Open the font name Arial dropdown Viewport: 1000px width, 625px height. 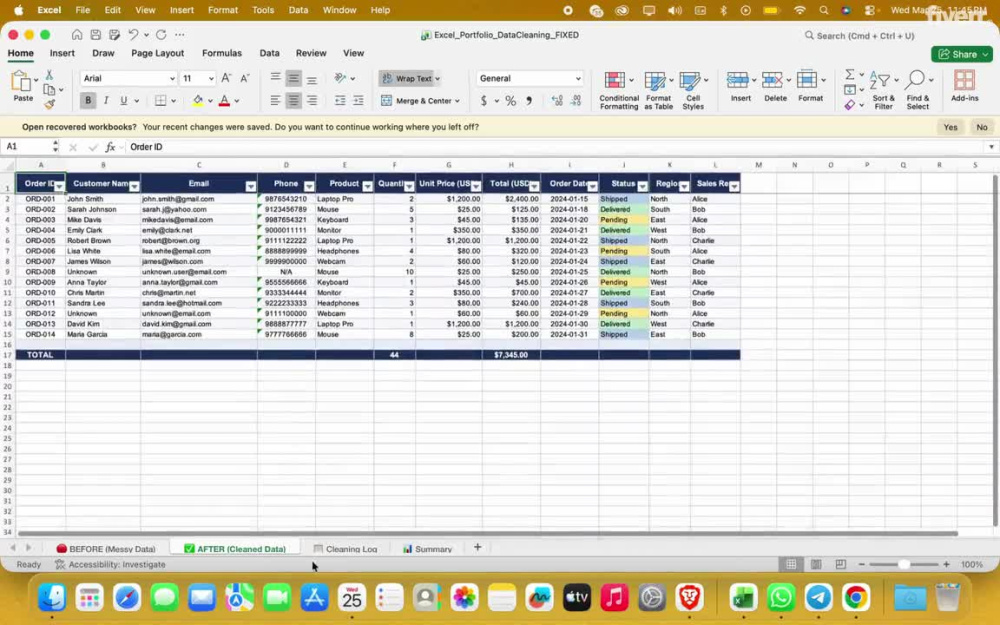[172, 78]
